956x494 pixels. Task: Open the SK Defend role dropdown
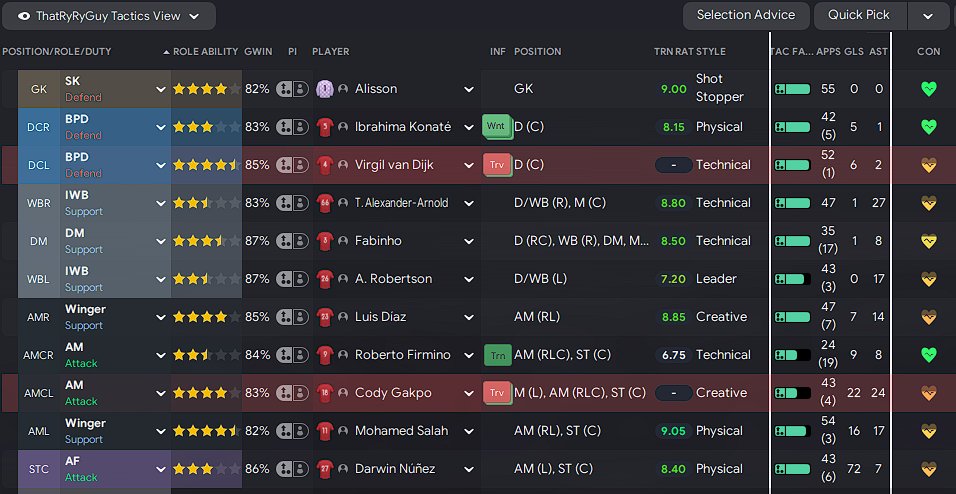[160, 89]
